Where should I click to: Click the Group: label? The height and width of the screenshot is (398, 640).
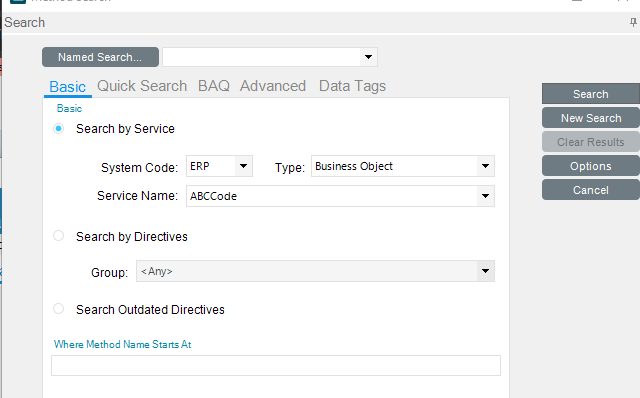[x=109, y=273]
